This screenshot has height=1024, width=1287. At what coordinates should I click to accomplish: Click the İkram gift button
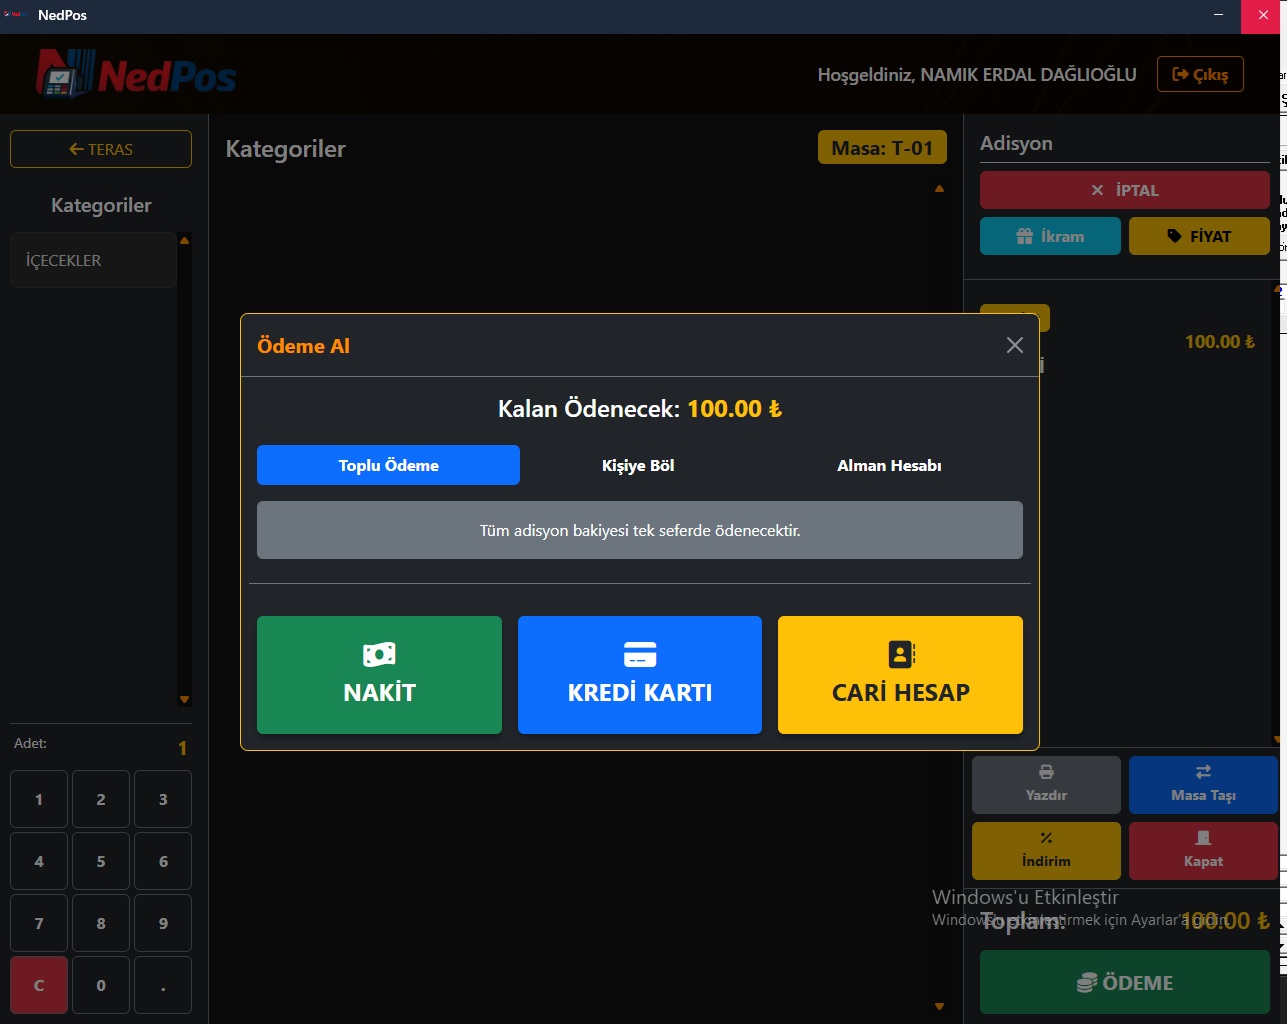(x=1050, y=236)
